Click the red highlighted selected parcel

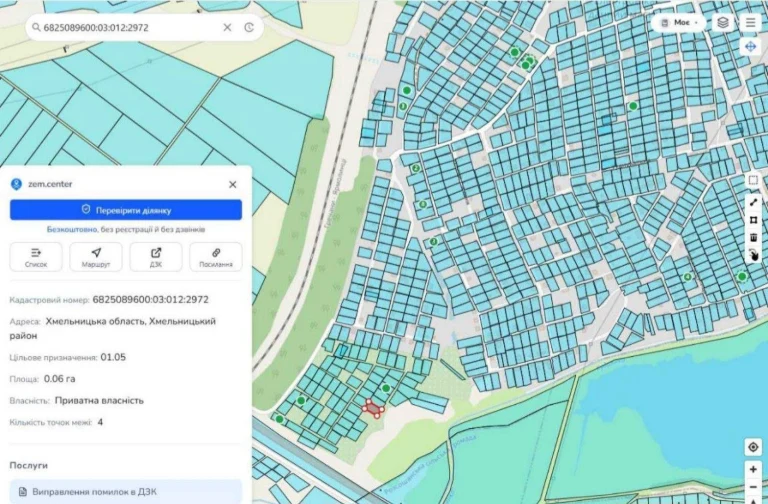point(373,408)
